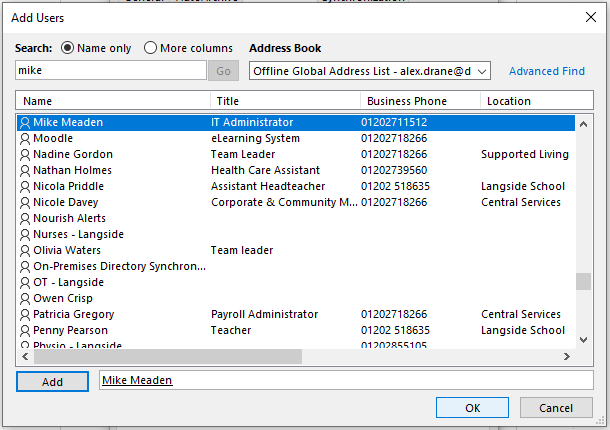610x430 pixels.
Task: Click the contact icon next to Penny Pearson
Action: (x=25, y=331)
